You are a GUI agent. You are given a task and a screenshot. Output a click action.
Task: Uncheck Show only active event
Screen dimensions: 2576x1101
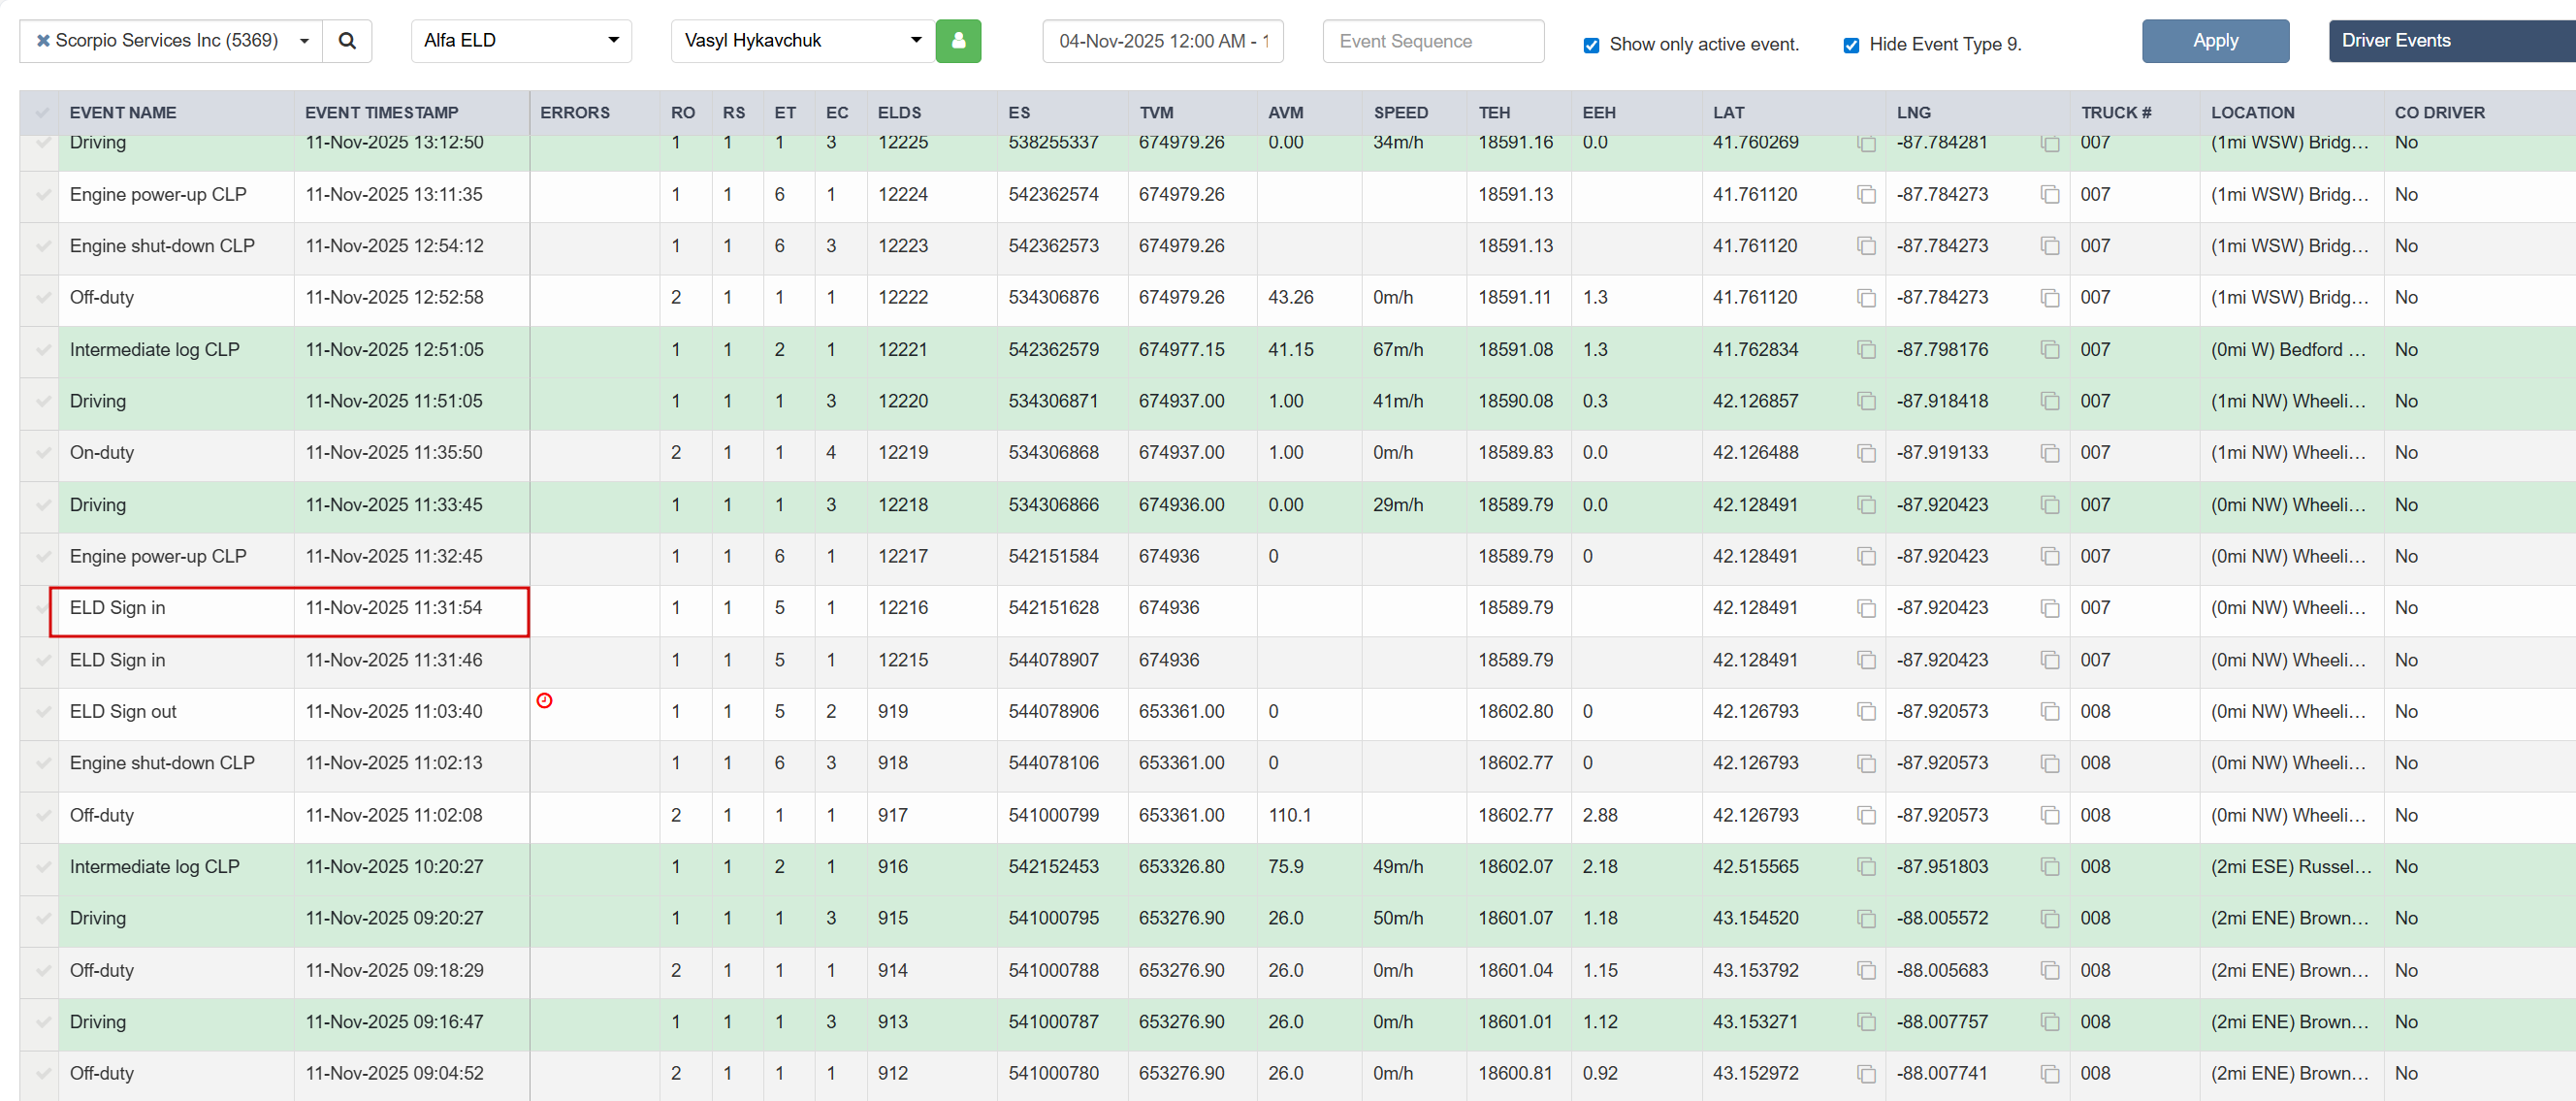[1591, 45]
